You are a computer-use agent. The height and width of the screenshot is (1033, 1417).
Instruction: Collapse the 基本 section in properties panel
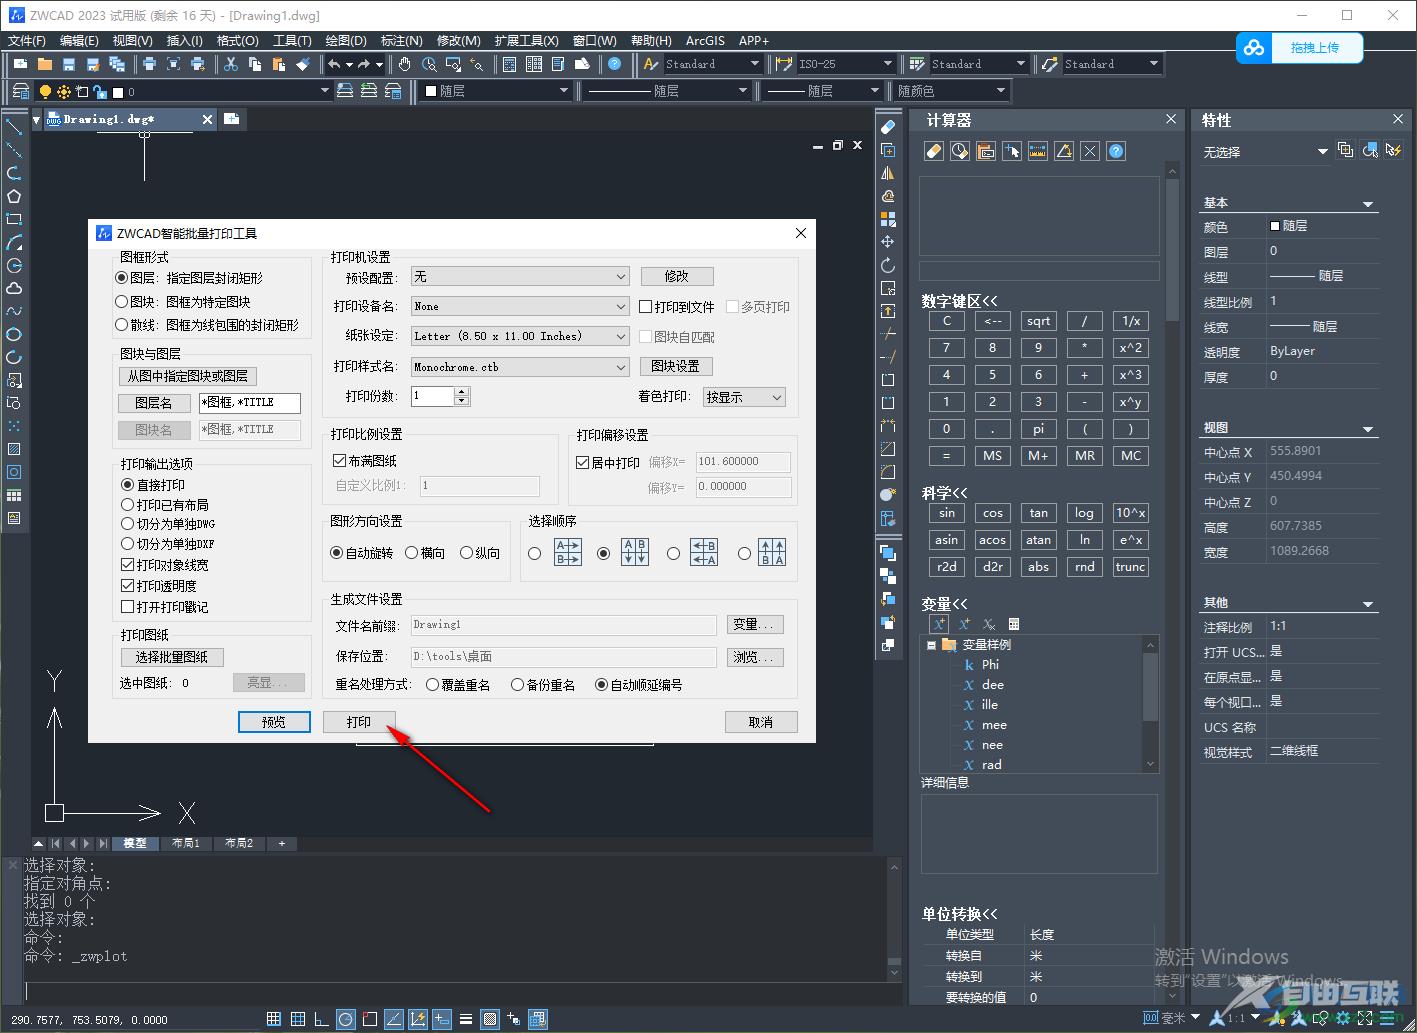(x=1368, y=204)
